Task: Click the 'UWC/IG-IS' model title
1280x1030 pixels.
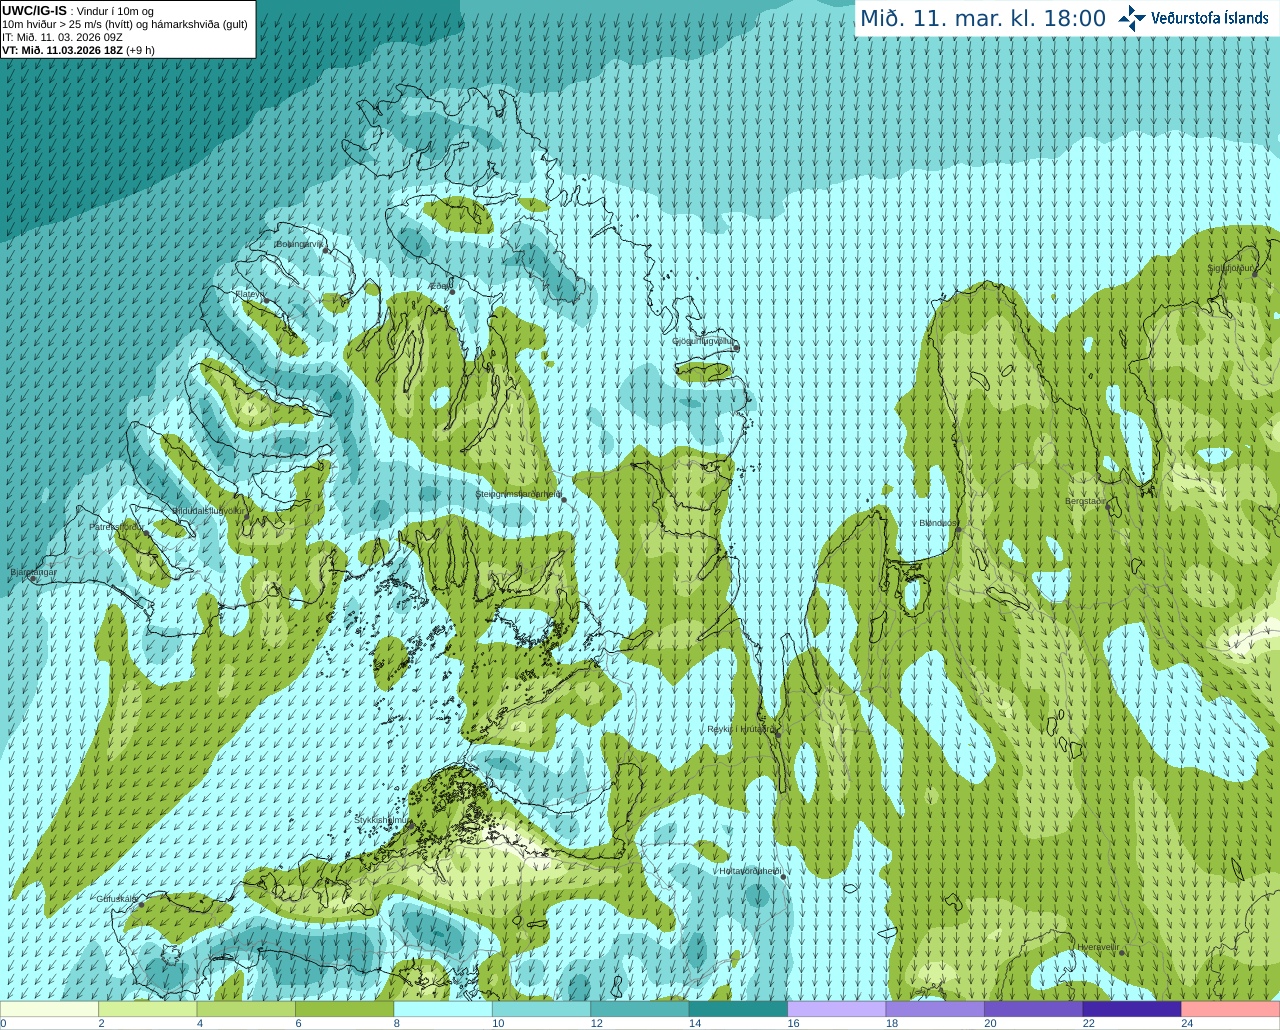Action: tap(34, 11)
